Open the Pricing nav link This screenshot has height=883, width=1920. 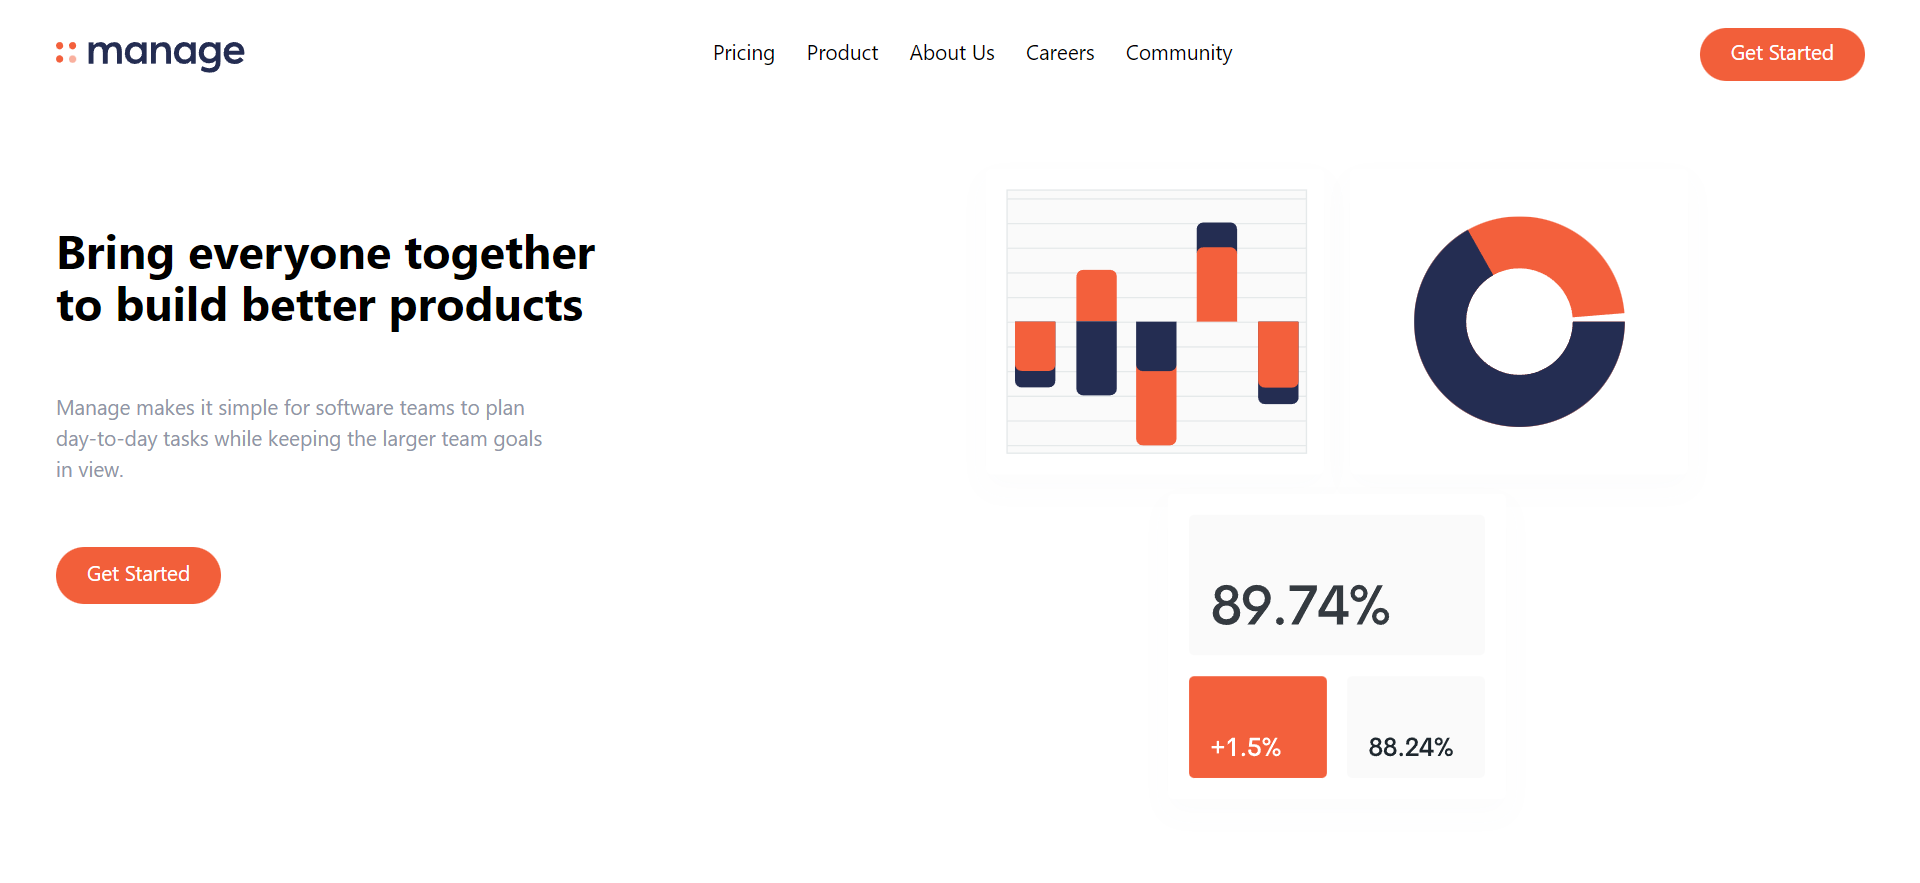[743, 53]
